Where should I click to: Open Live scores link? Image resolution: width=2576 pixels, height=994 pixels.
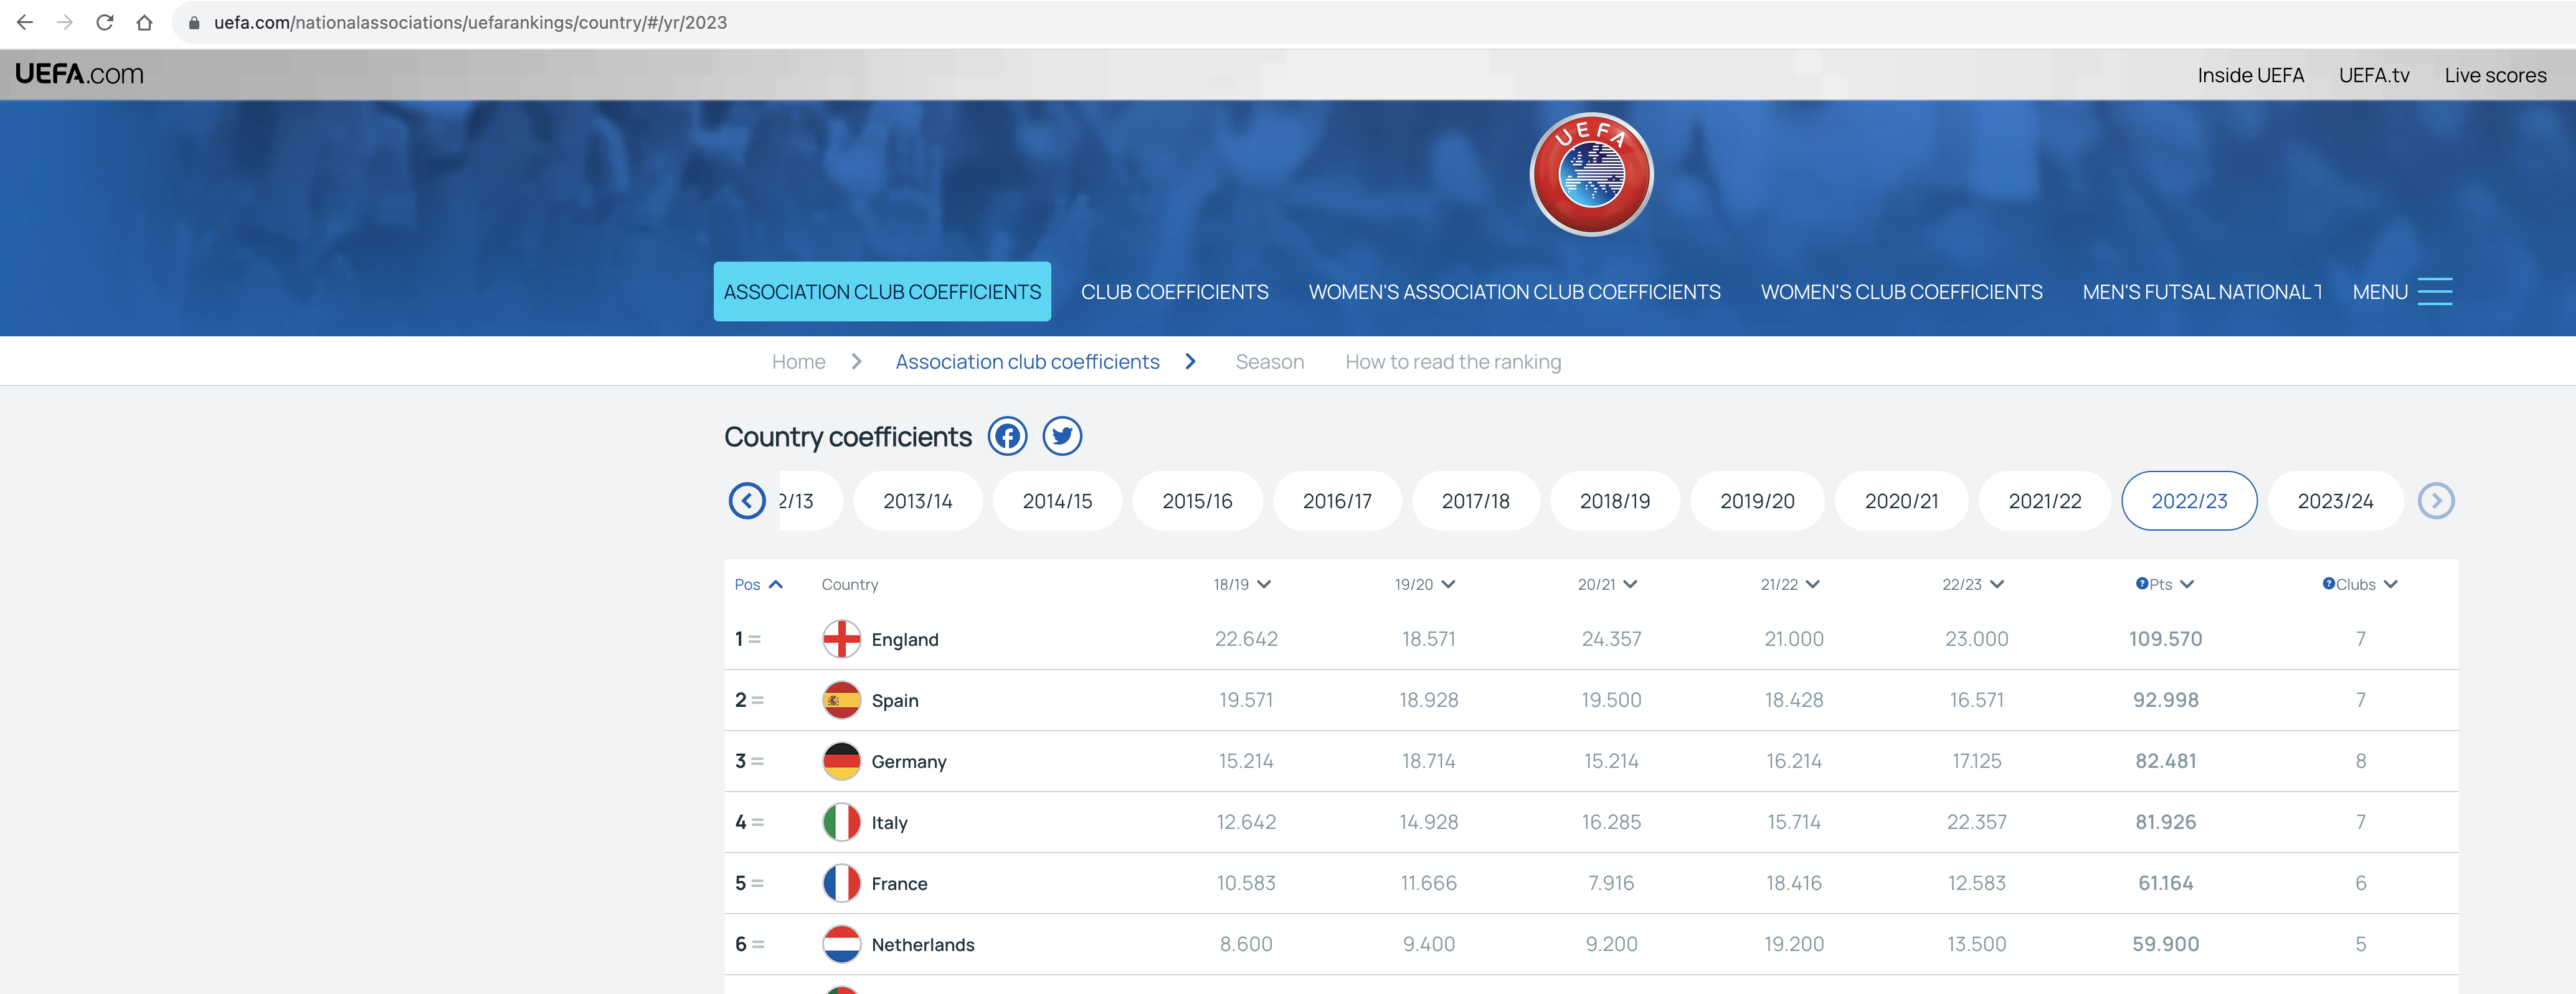click(2495, 75)
